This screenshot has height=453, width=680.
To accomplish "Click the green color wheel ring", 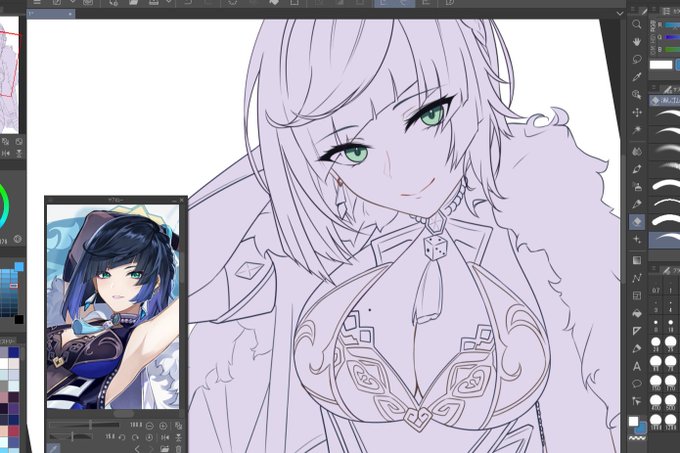I will click(6, 207).
